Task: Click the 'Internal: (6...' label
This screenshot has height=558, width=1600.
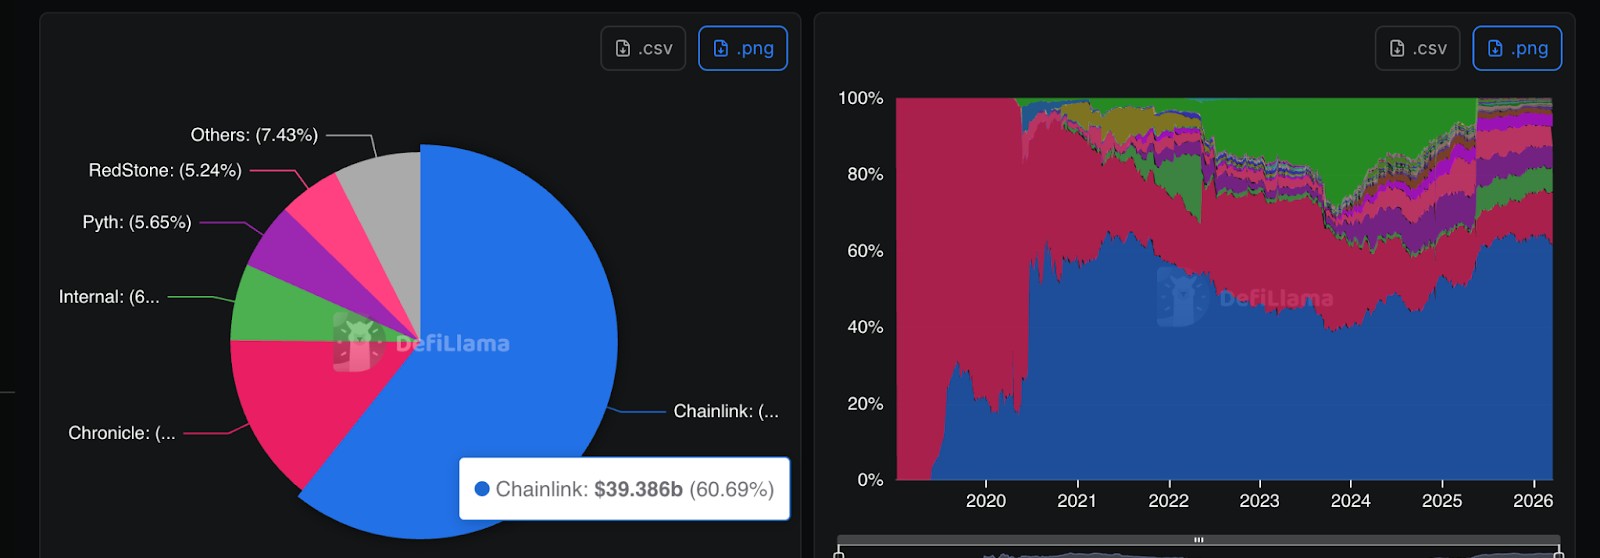Action: 109,297
